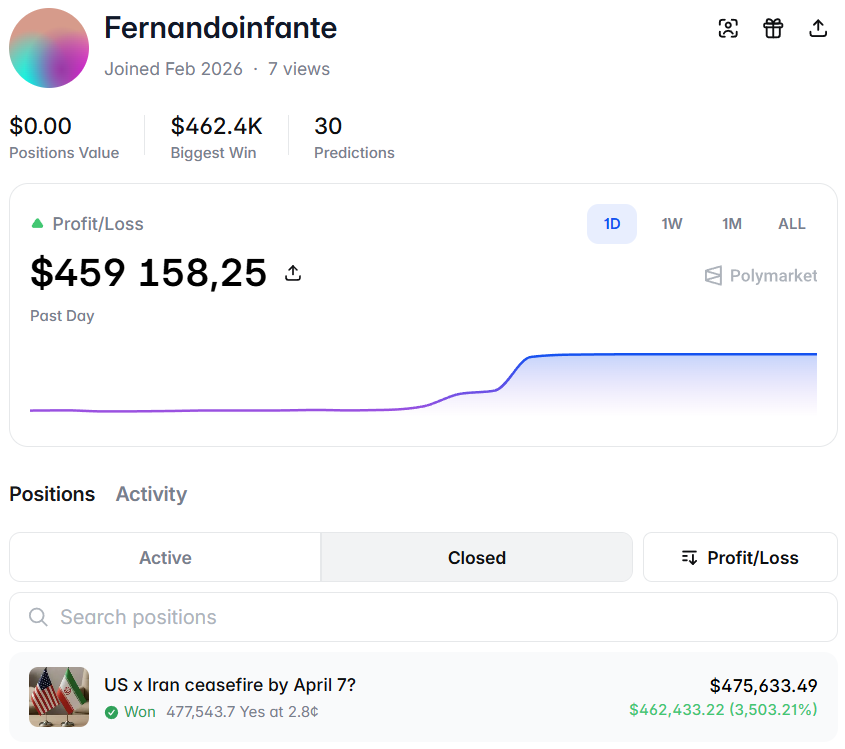This screenshot has width=845, height=749.
Task: Click the $475,633.49 position value
Action: click(763, 686)
